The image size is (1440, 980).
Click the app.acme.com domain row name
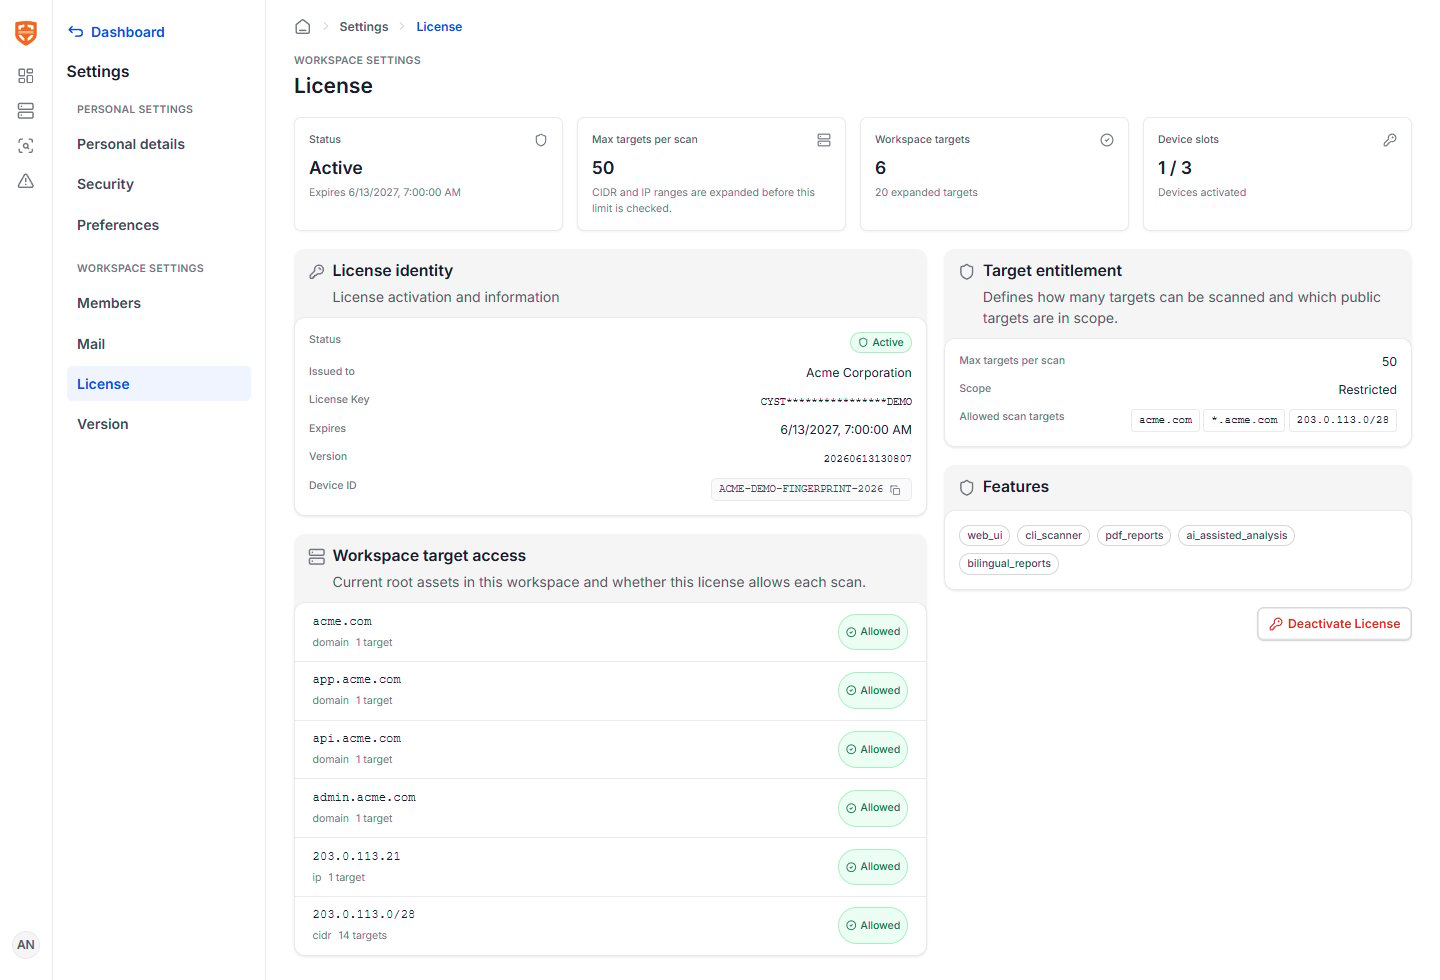coord(357,680)
